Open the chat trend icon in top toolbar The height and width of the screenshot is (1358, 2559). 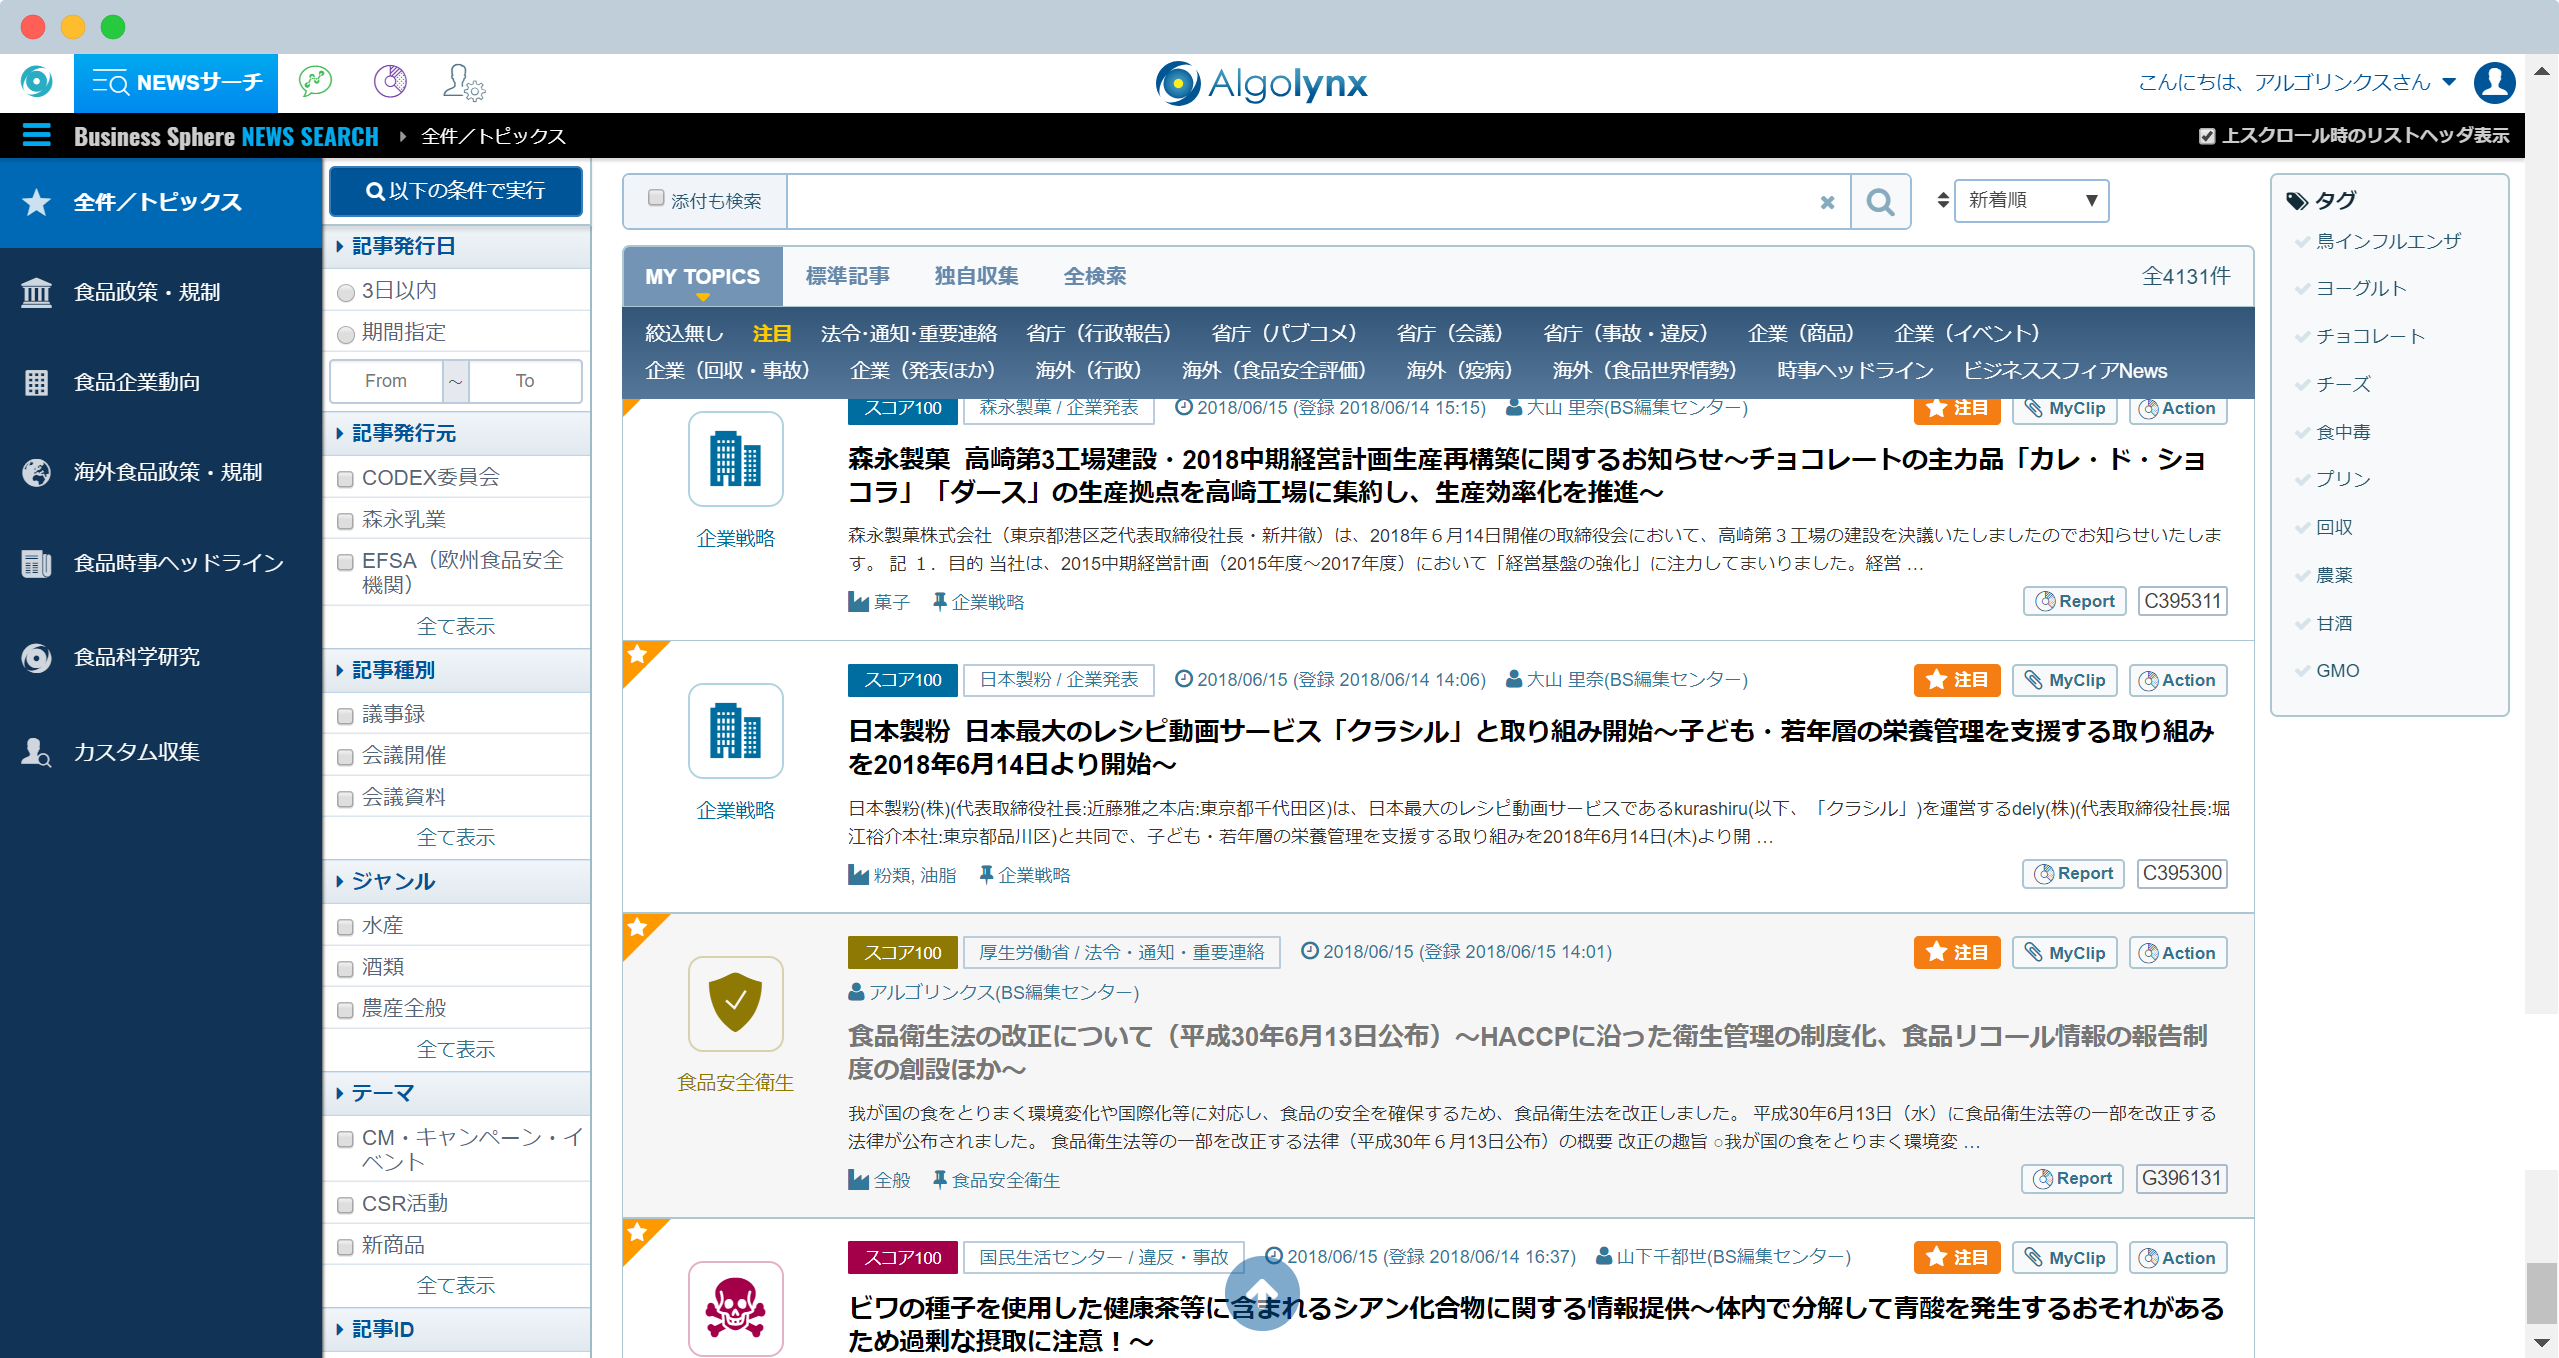pyautogui.click(x=315, y=81)
